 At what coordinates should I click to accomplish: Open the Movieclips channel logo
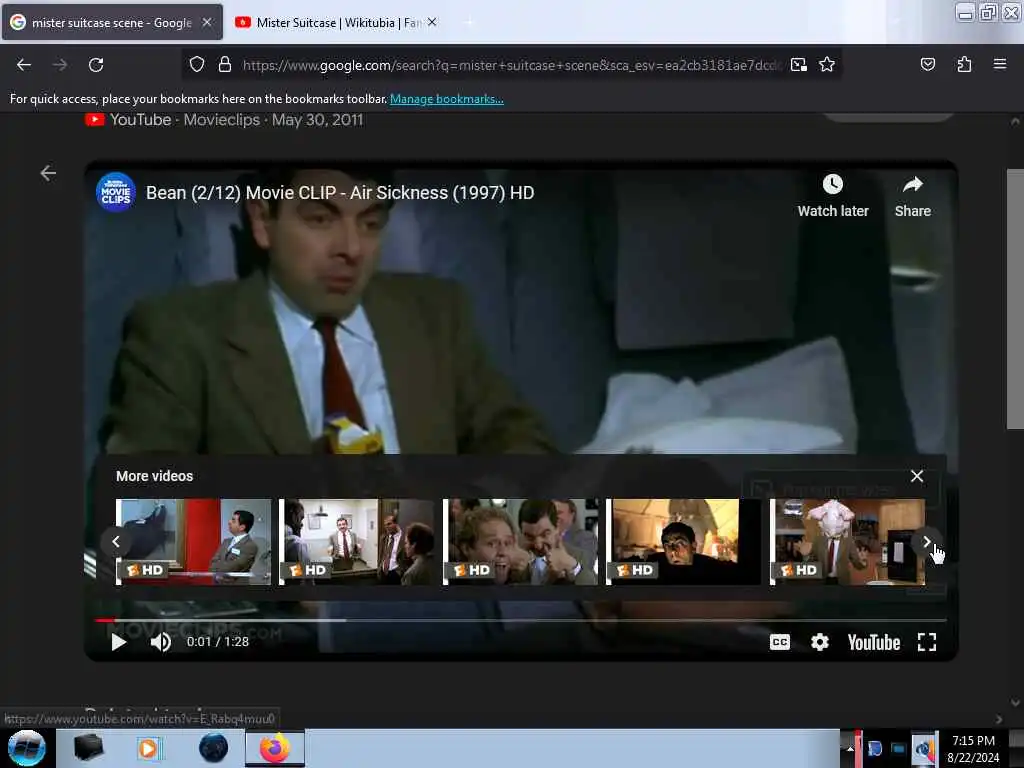116,193
